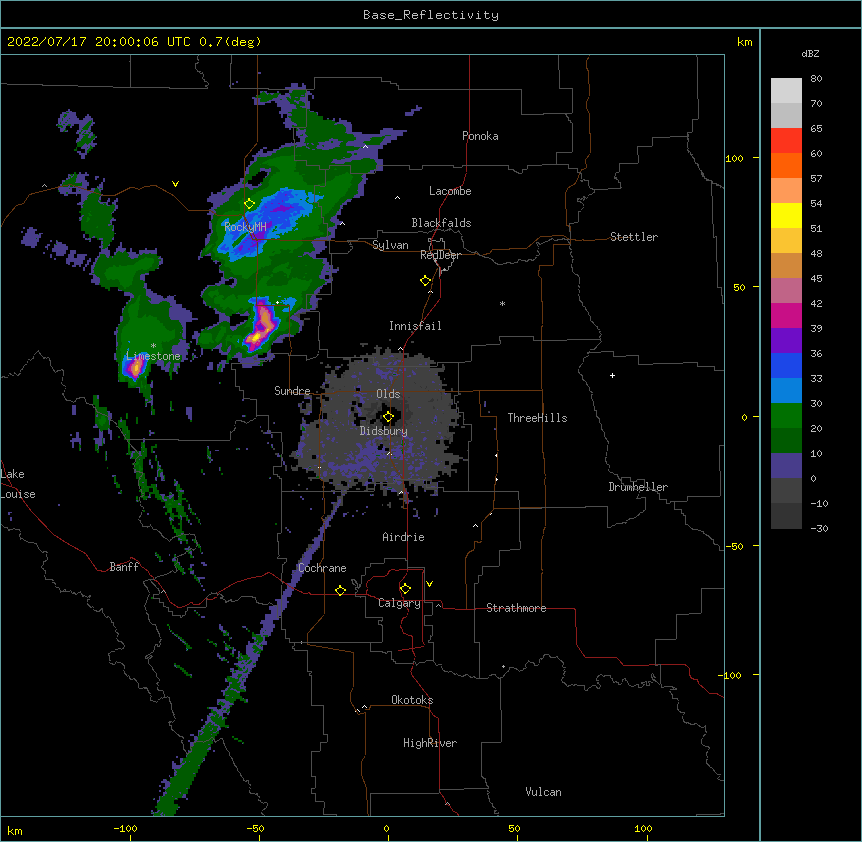Select the bright yellow legend swatch
This screenshot has height=842, width=862.
coord(786,215)
